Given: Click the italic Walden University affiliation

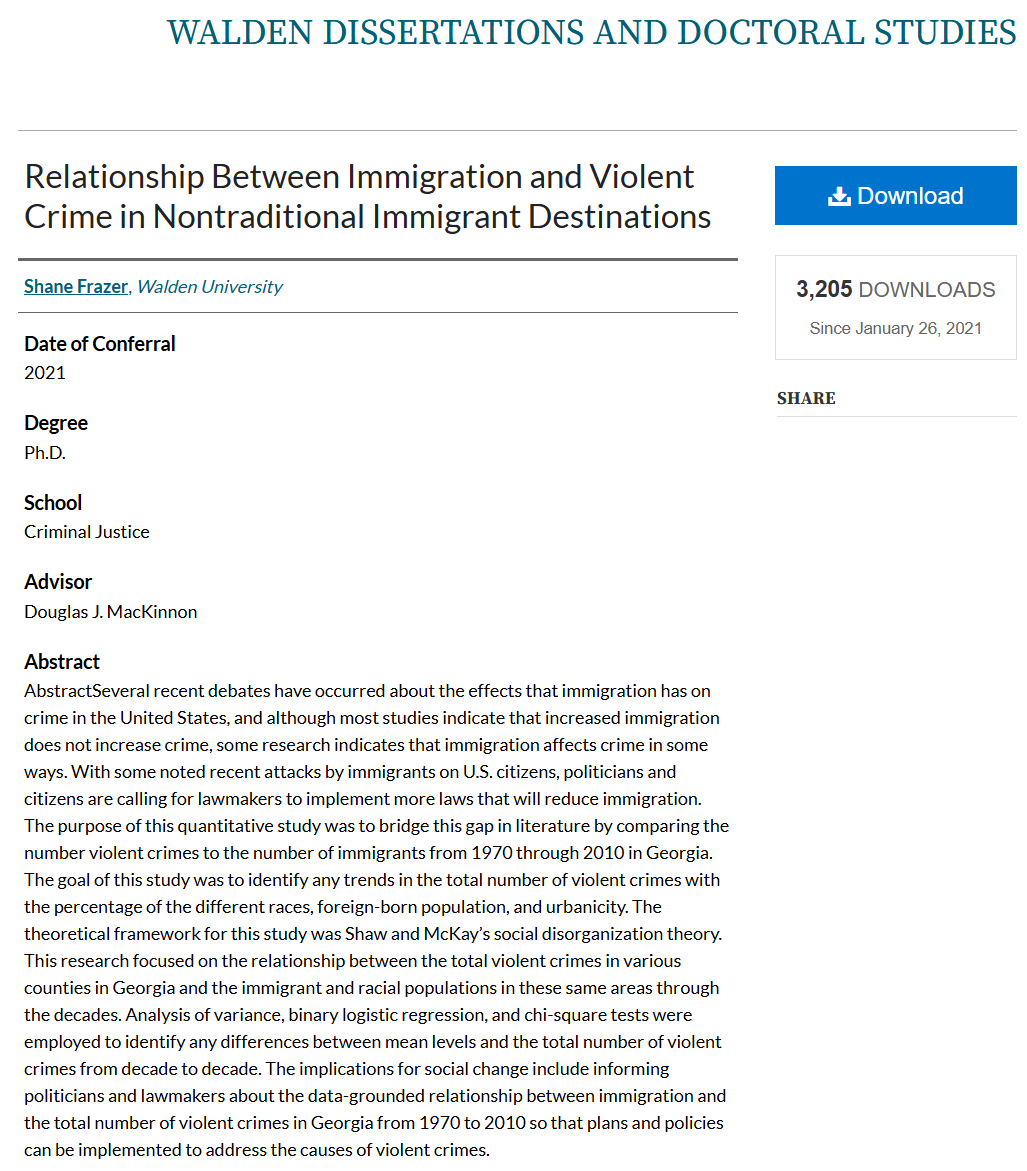Looking at the screenshot, I should [x=209, y=287].
